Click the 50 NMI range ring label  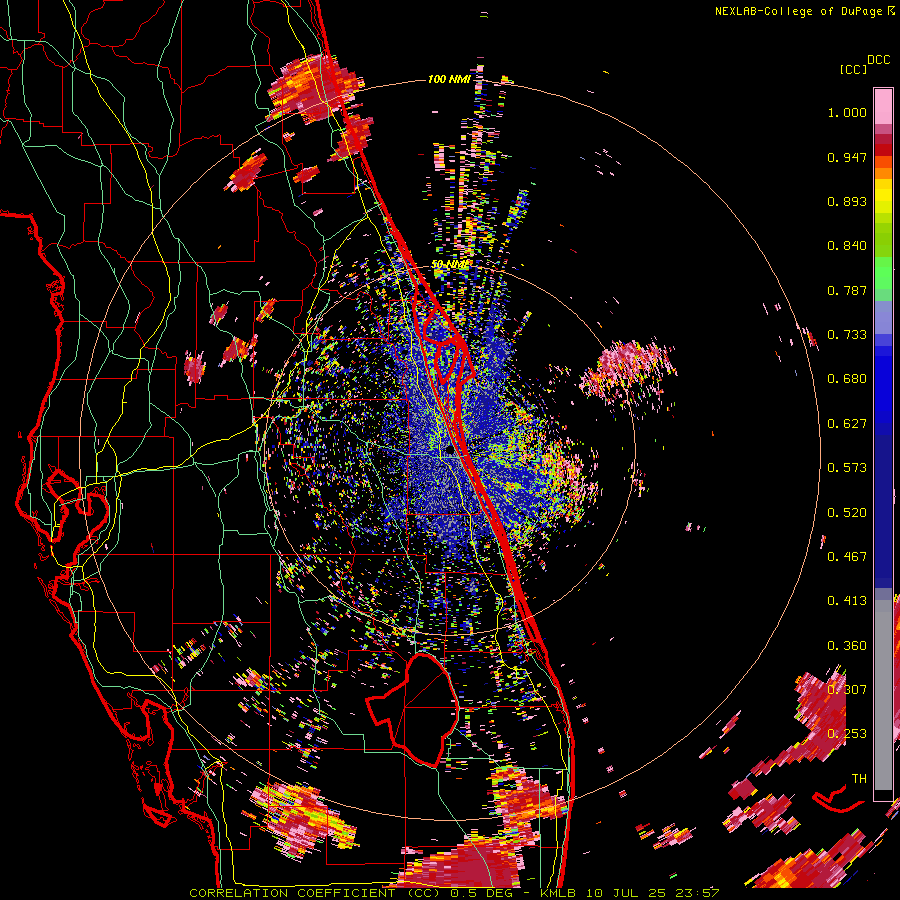coord(449,265)
